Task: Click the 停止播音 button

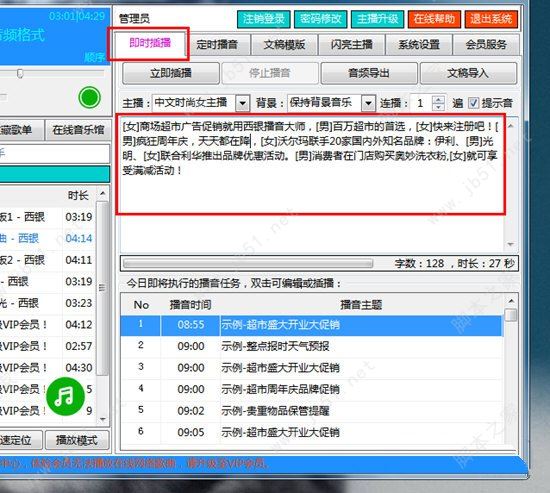Action: click(x=270, y=73)
